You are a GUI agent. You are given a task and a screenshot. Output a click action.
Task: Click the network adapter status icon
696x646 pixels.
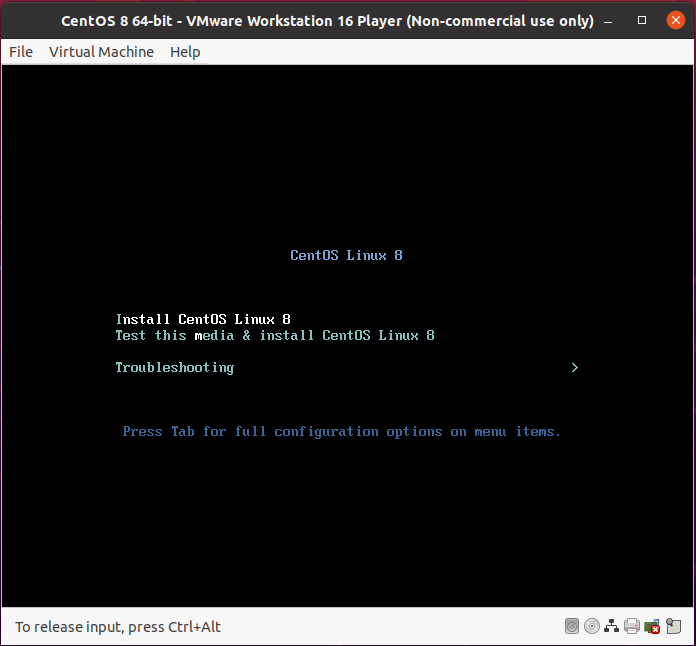(x=612, y=627)
